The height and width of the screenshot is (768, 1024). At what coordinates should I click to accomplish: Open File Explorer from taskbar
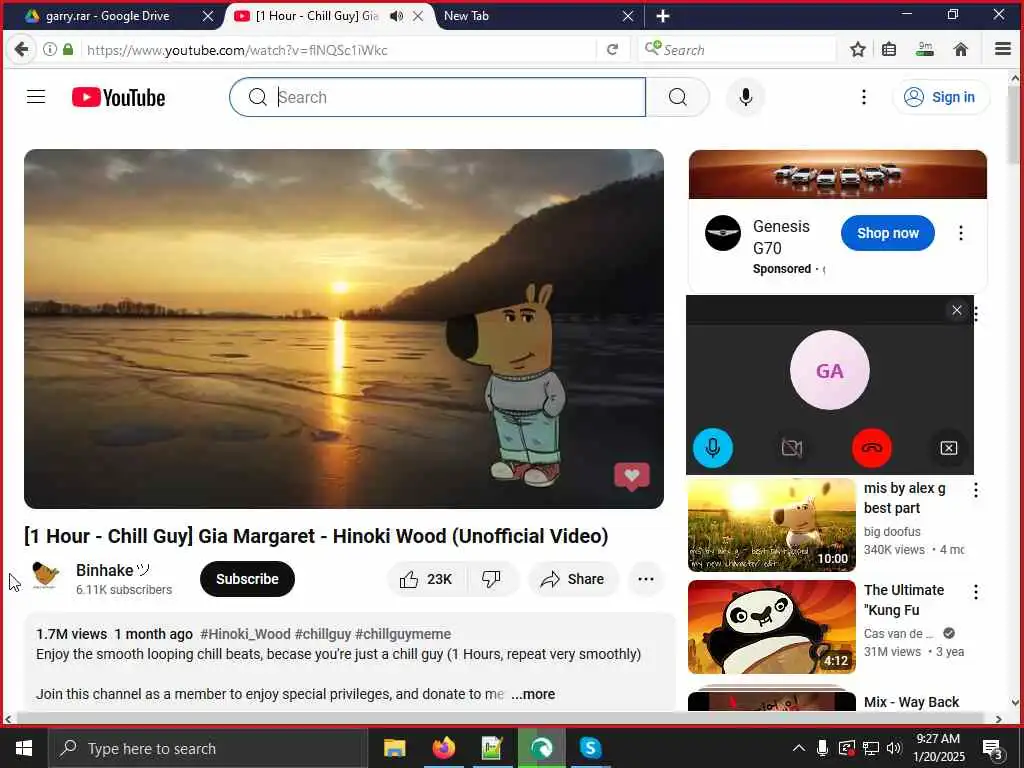(x=394, y=748)
